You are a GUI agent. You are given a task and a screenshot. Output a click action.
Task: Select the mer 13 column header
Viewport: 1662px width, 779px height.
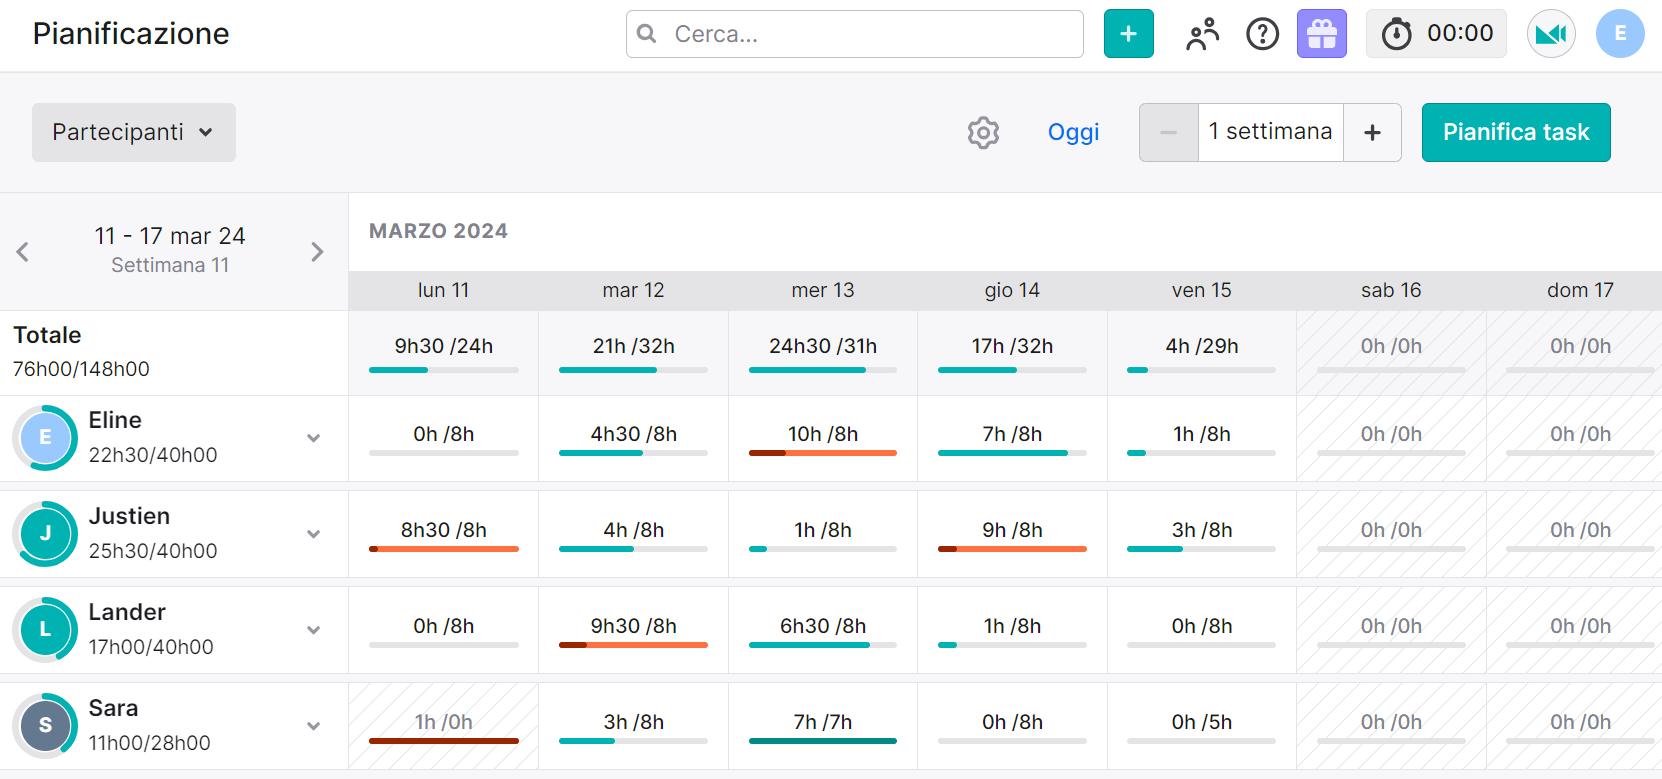pyautogui.click(x=823, y=290)
